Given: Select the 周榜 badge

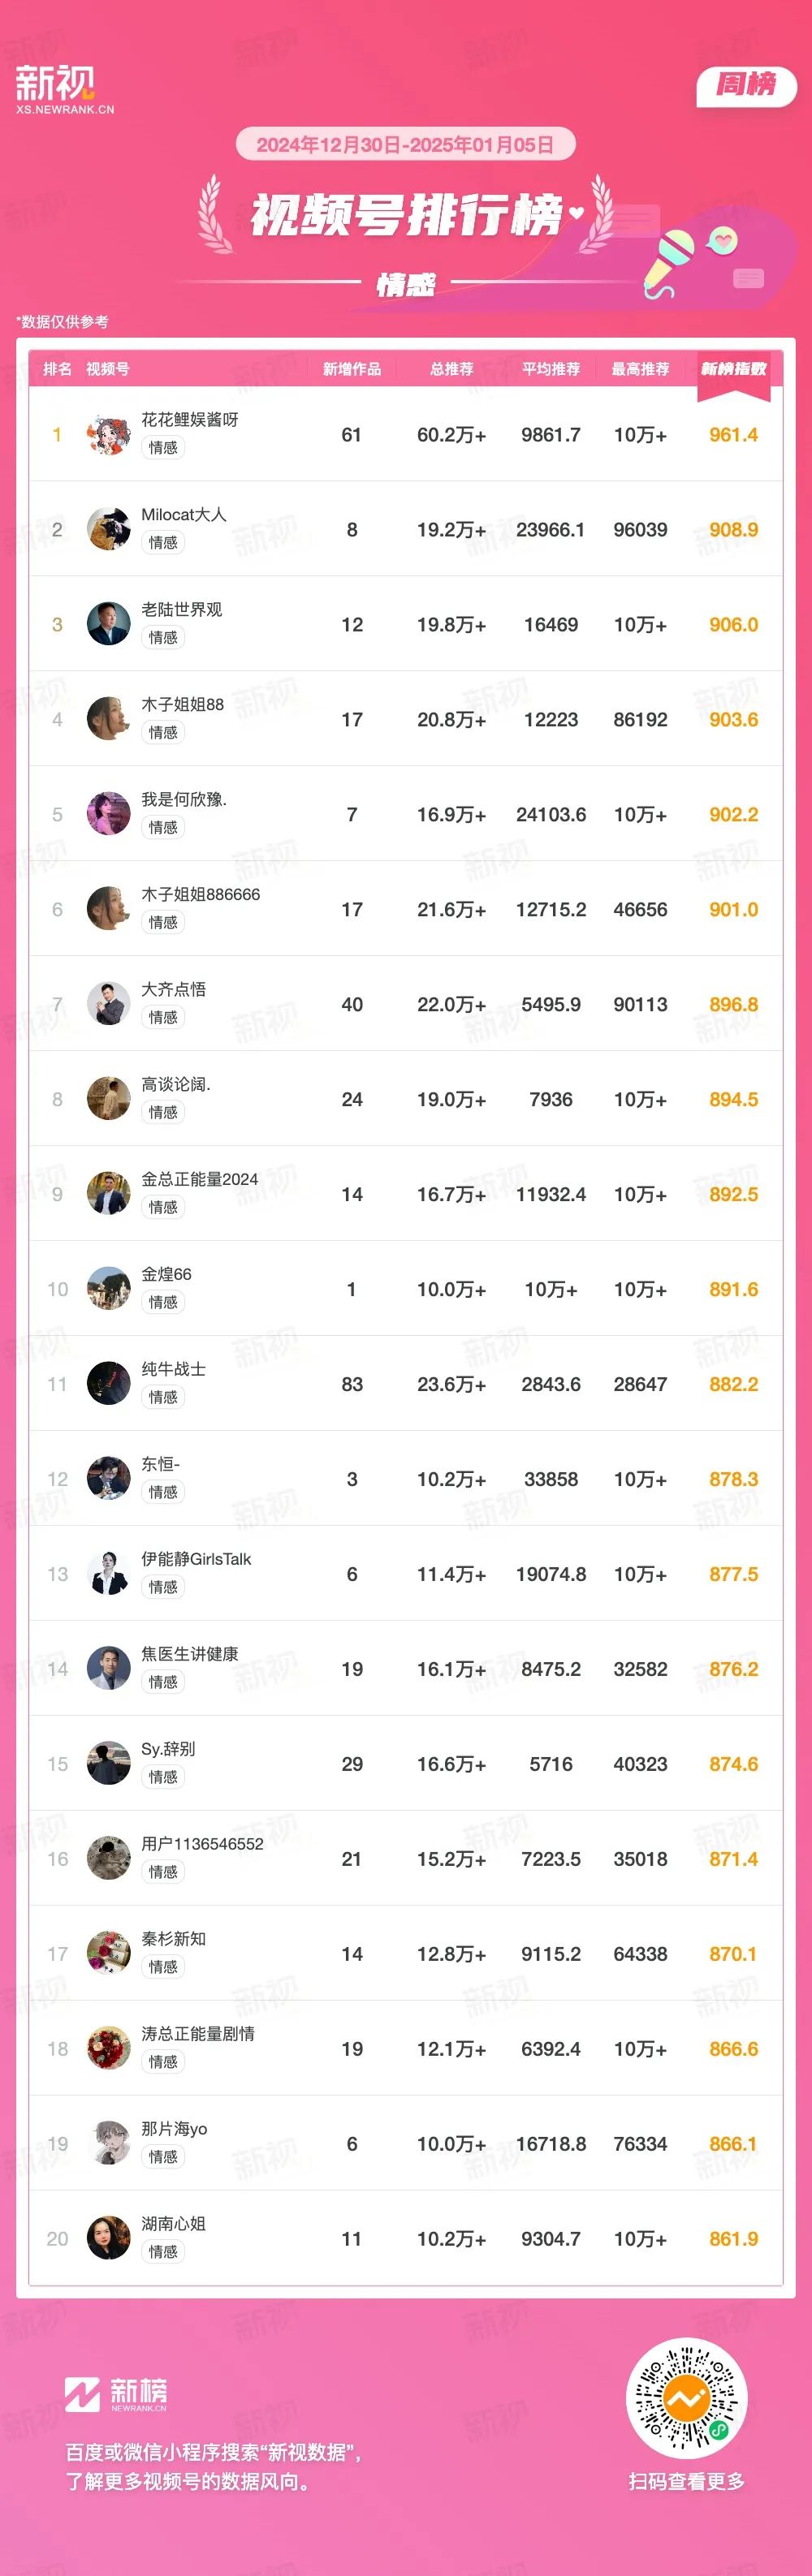Looking at the screenshot, I should (x=746, y=86).
